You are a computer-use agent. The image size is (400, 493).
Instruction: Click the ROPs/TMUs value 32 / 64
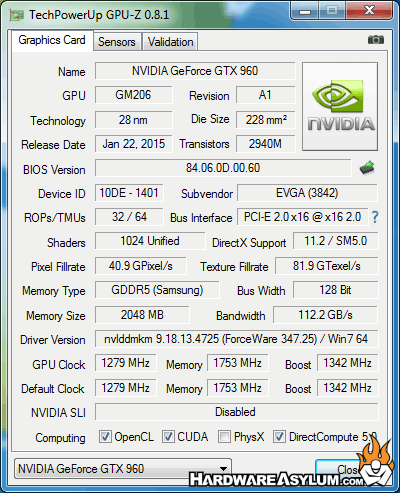click(129, 217)
